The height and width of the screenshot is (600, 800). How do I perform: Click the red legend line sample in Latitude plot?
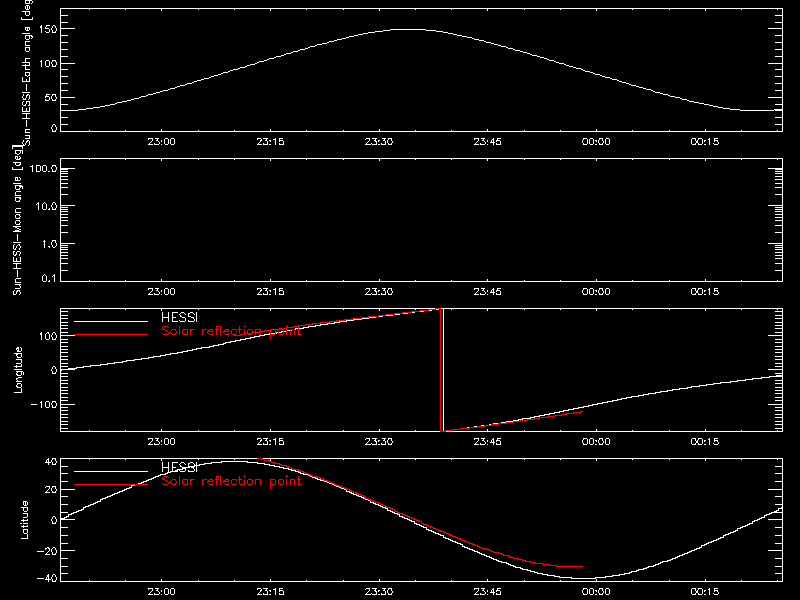coord(111,485)
